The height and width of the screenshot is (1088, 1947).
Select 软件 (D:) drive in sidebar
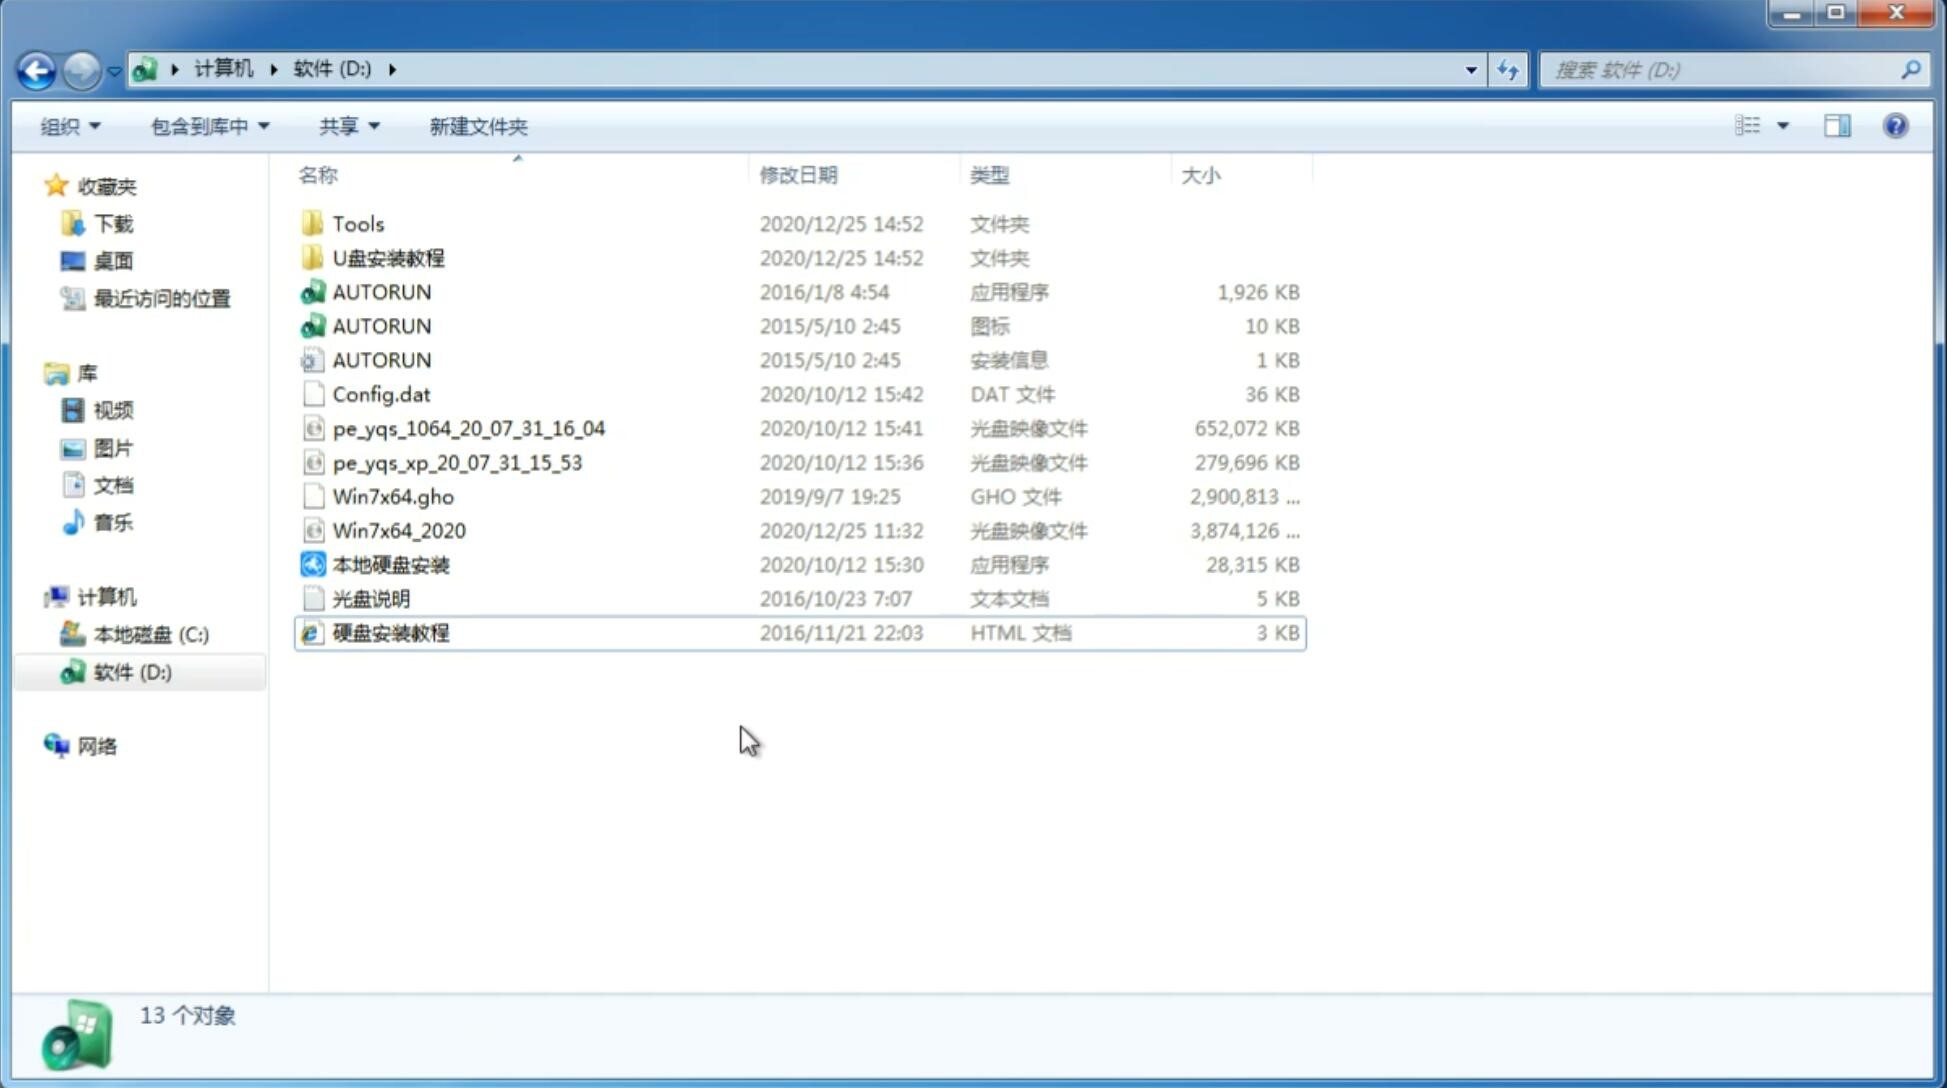(x=132, y=672)
